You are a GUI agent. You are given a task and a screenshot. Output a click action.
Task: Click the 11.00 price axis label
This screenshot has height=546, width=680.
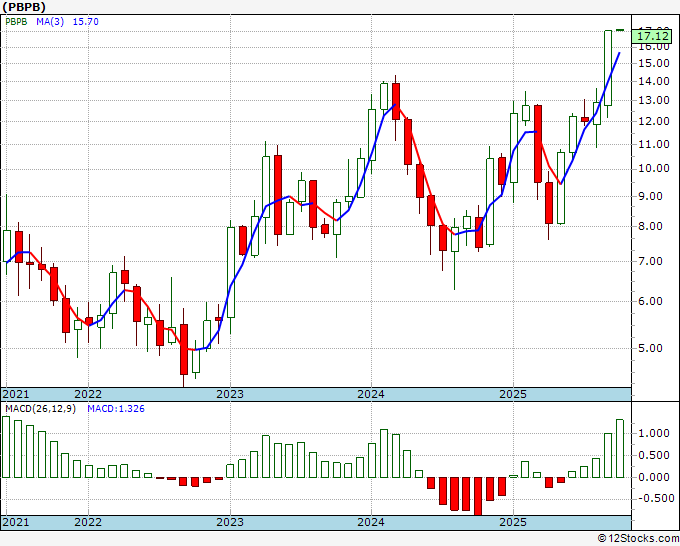(x=654, y=144)
